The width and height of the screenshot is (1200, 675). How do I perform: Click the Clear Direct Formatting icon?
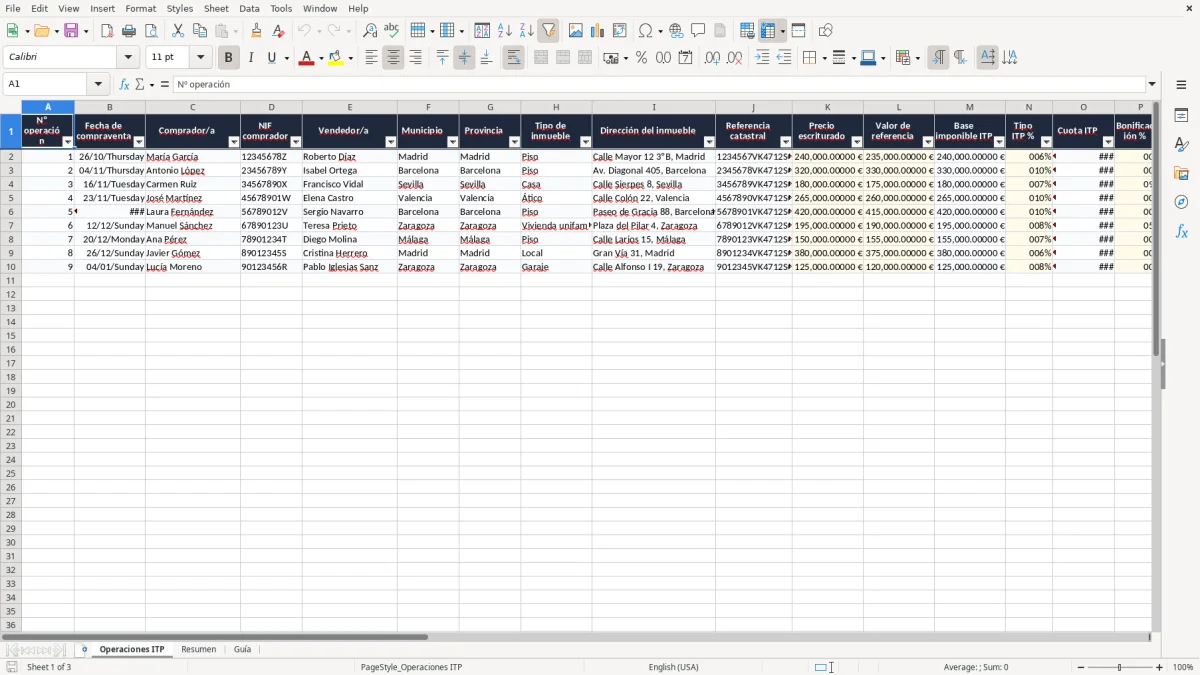(279, 31)
